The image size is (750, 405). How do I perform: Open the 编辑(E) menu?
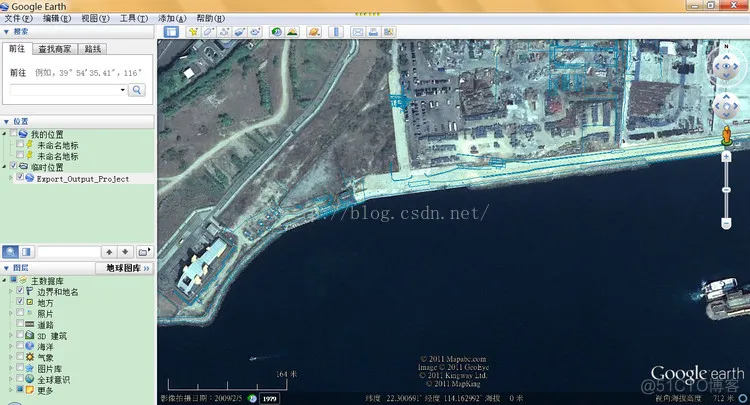click(57, 18)
